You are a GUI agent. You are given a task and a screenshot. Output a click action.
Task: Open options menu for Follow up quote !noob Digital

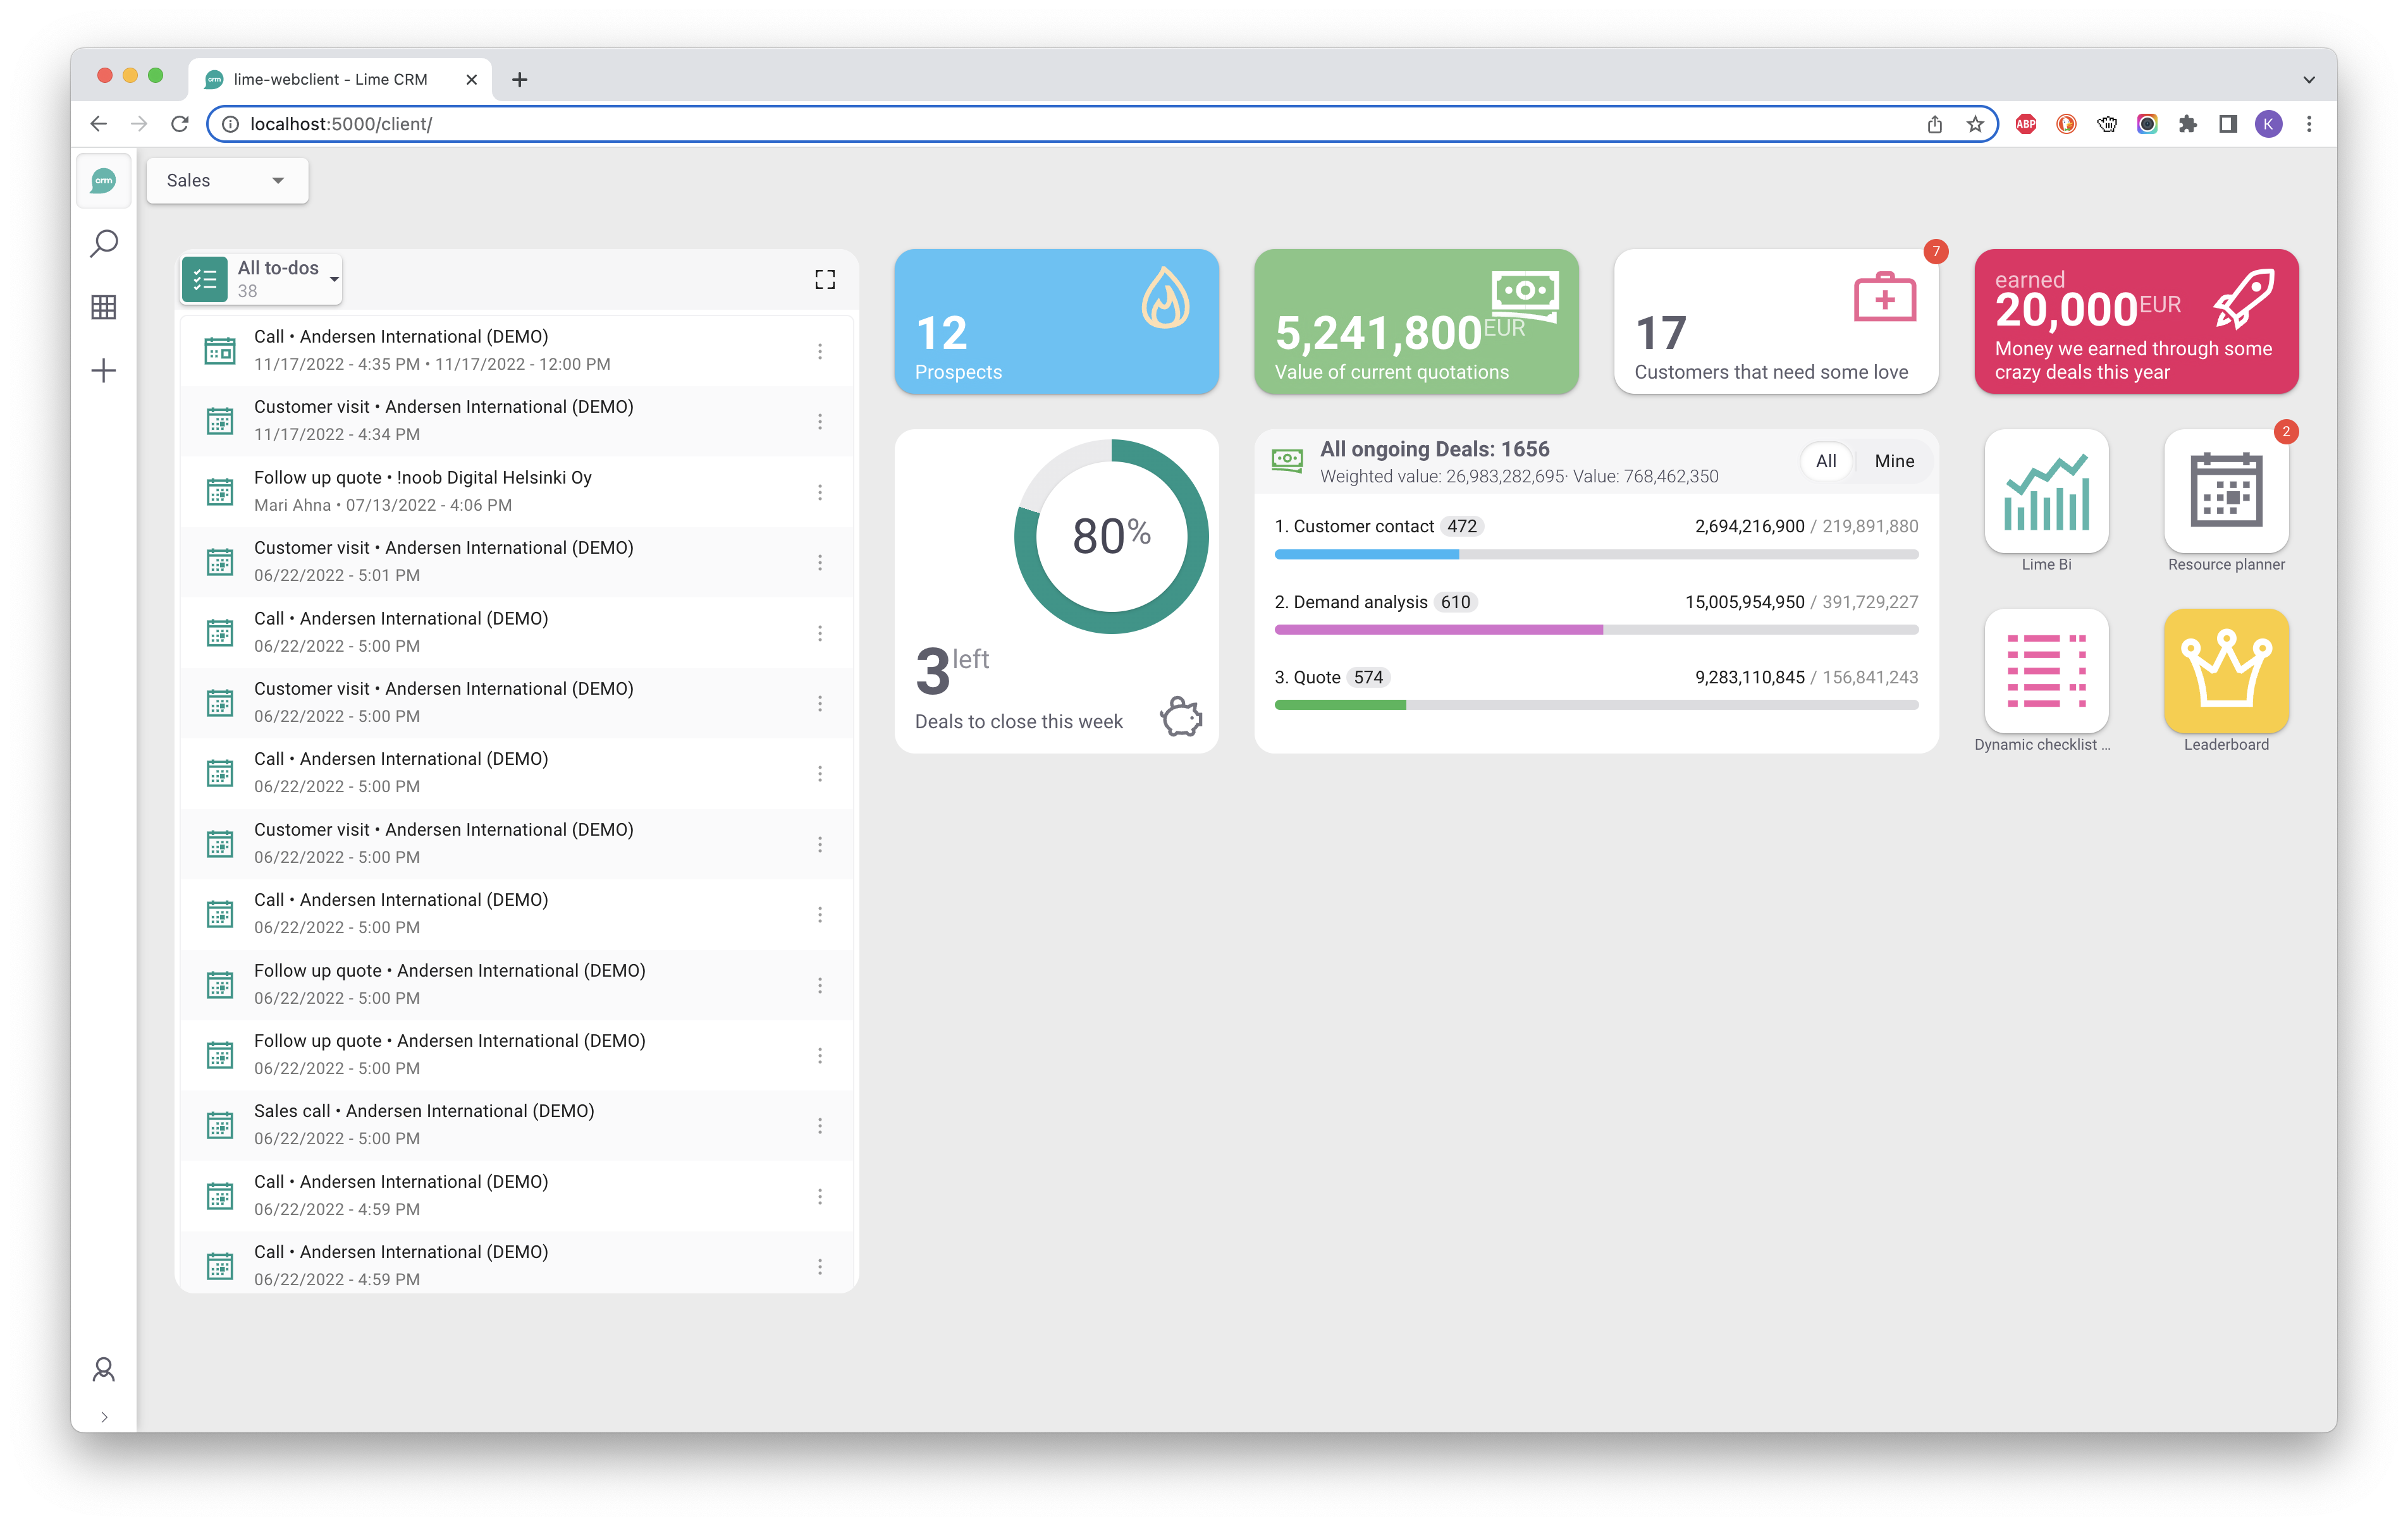click(x=819, y=492)
